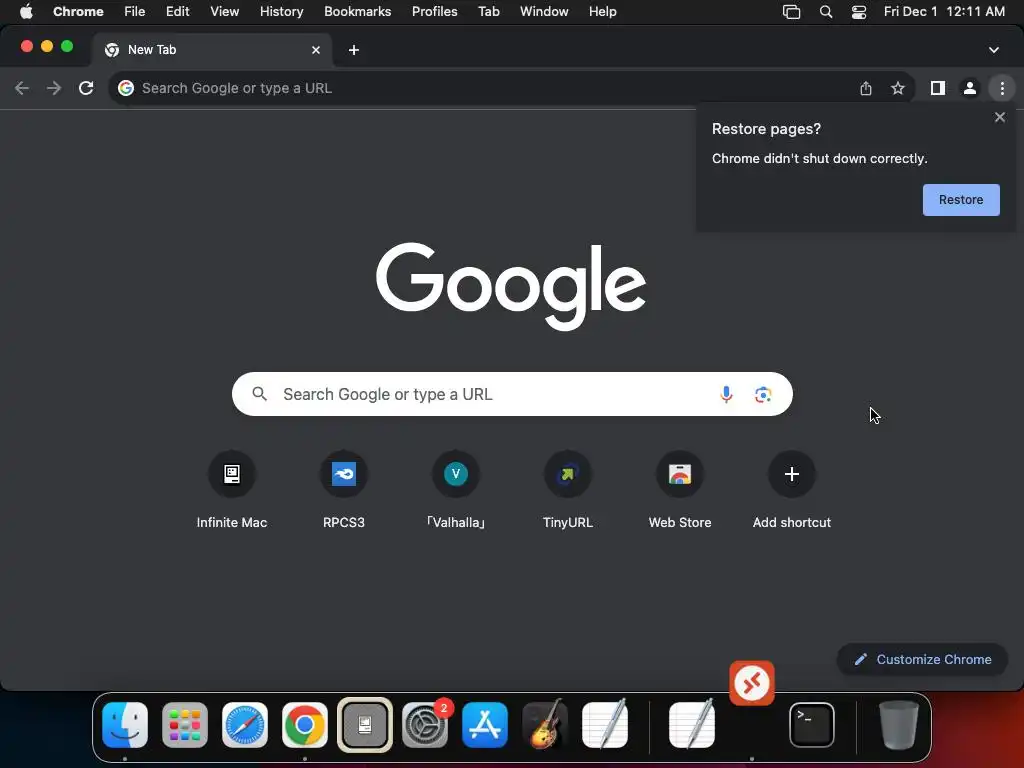Open the Trash in the dock
Viewport: 1024px width, 768px height.
(899, 725)
